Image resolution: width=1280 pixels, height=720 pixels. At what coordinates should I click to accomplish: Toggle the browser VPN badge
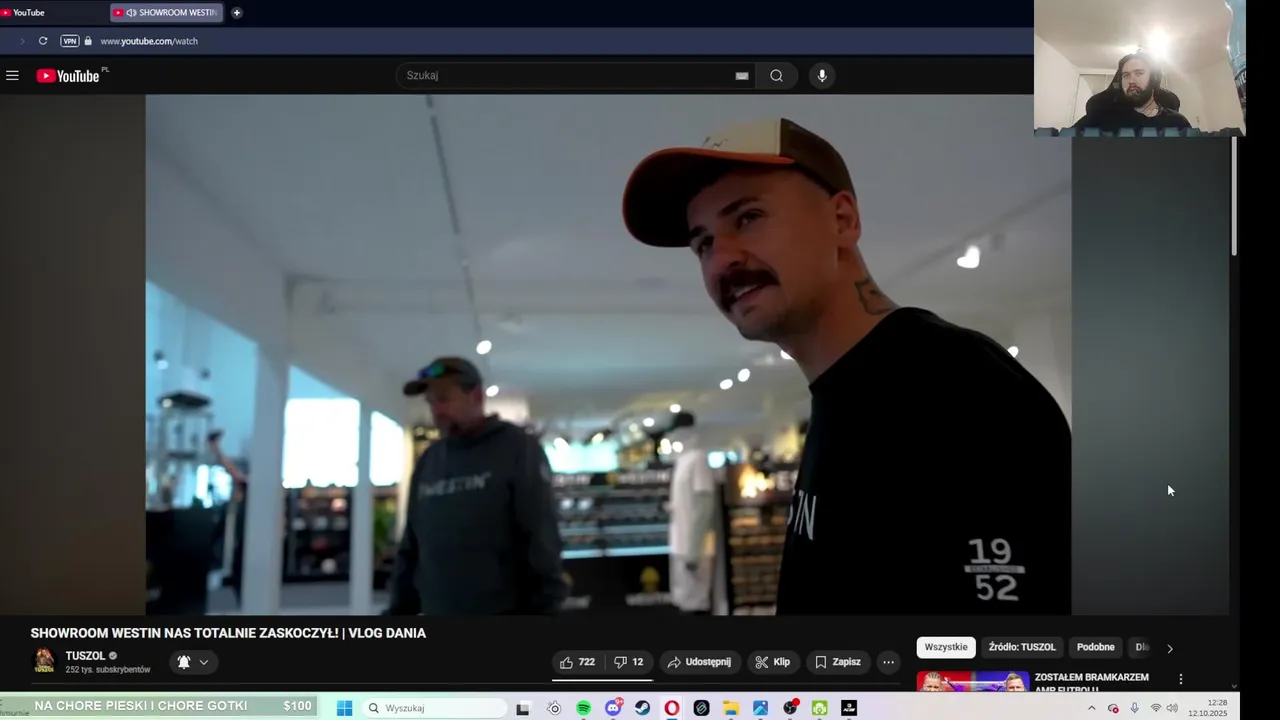point(69,41)
